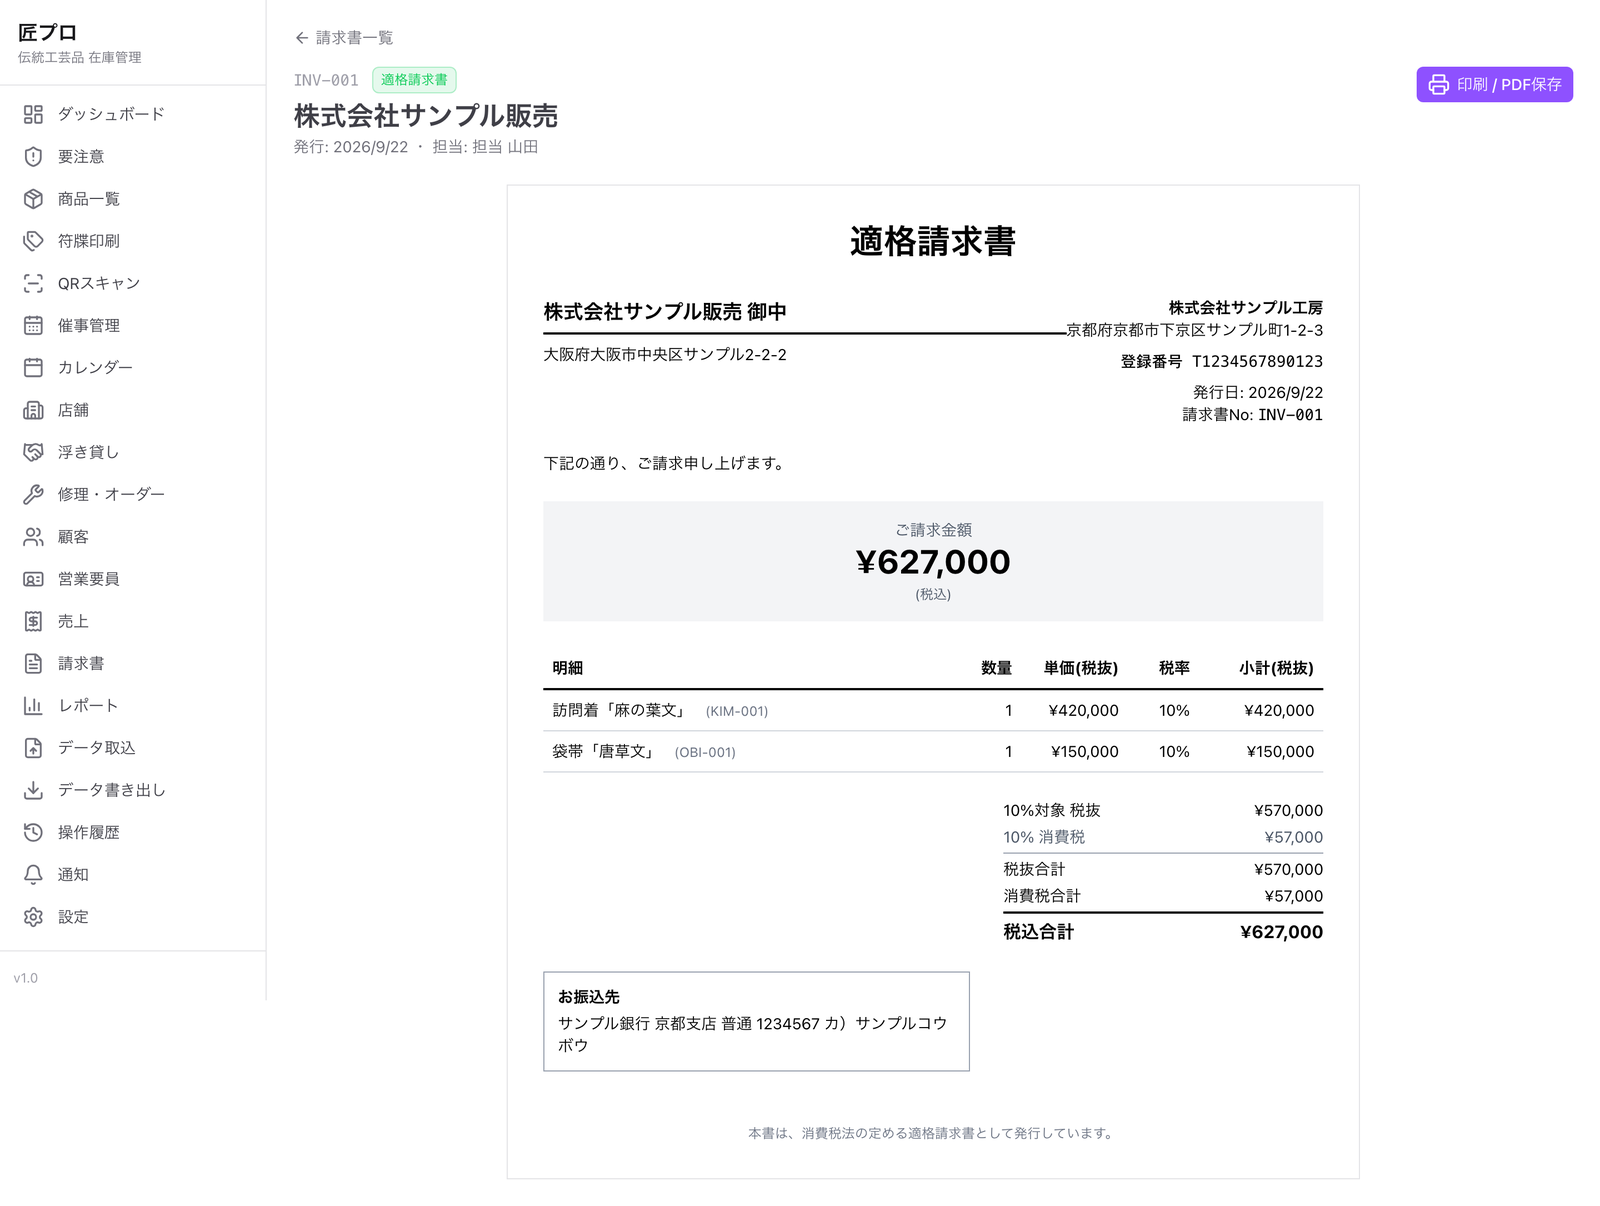Launch the QRスキャン scanner icon
Image resolution: width=1600 pixels, height=1206 pixels.
point(33,283)
